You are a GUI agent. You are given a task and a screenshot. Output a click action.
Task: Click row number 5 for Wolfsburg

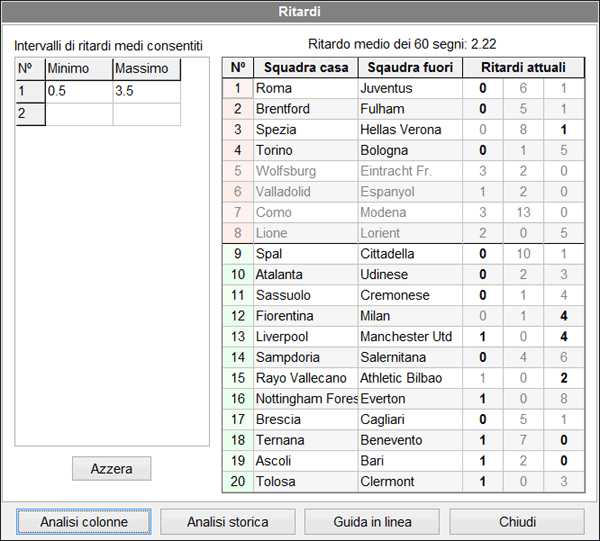point(238,171)
